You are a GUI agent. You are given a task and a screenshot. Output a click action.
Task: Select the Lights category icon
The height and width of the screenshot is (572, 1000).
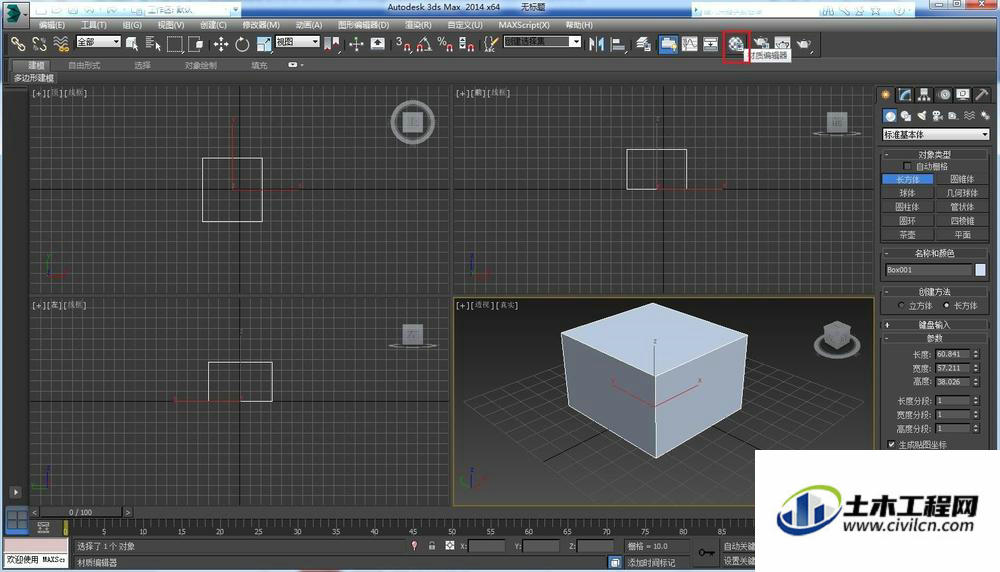click(x=922, y=115)
